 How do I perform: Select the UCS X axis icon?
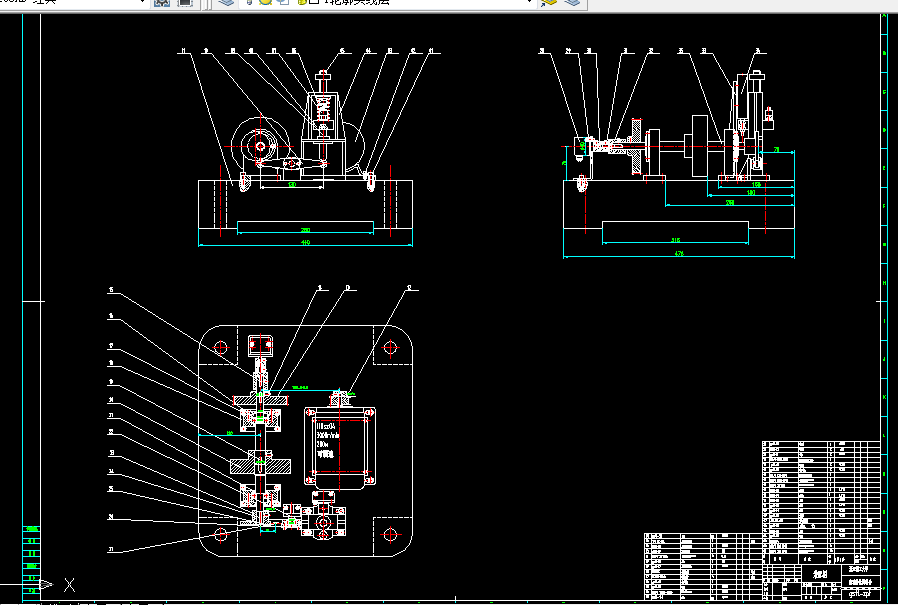click(x=69, y=585)
